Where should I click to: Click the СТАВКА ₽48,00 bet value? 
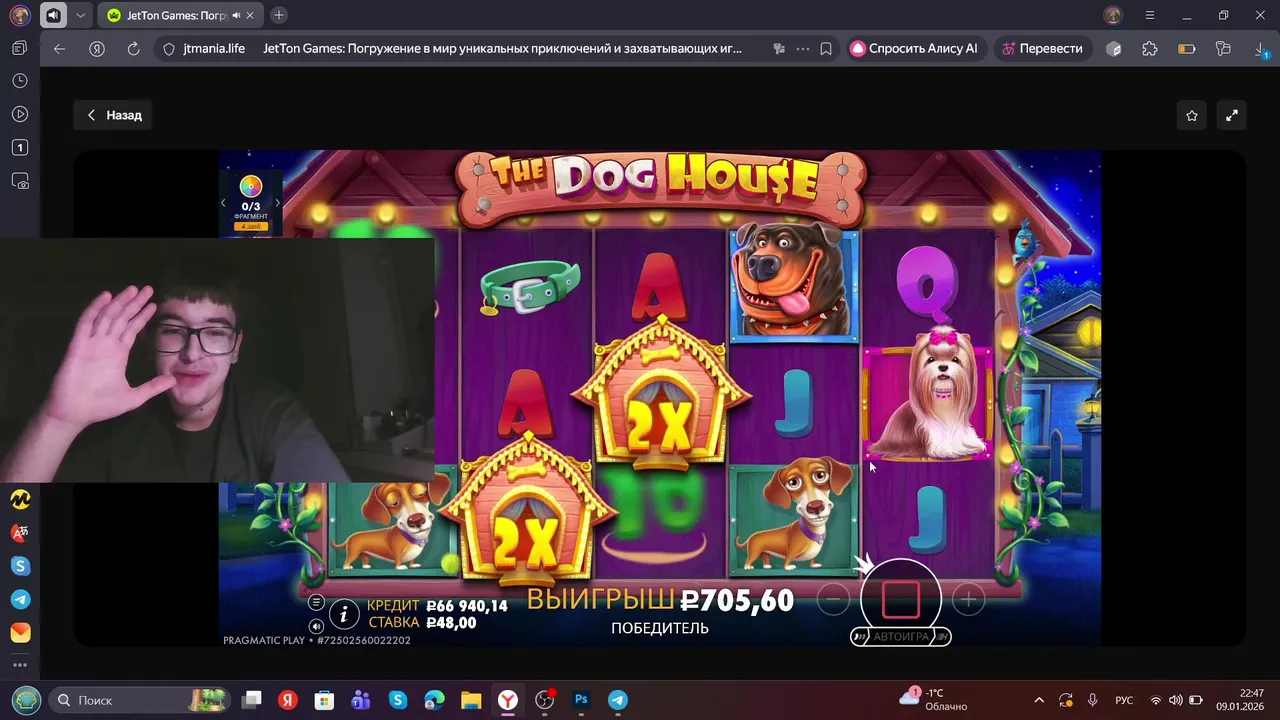point(422,623)
